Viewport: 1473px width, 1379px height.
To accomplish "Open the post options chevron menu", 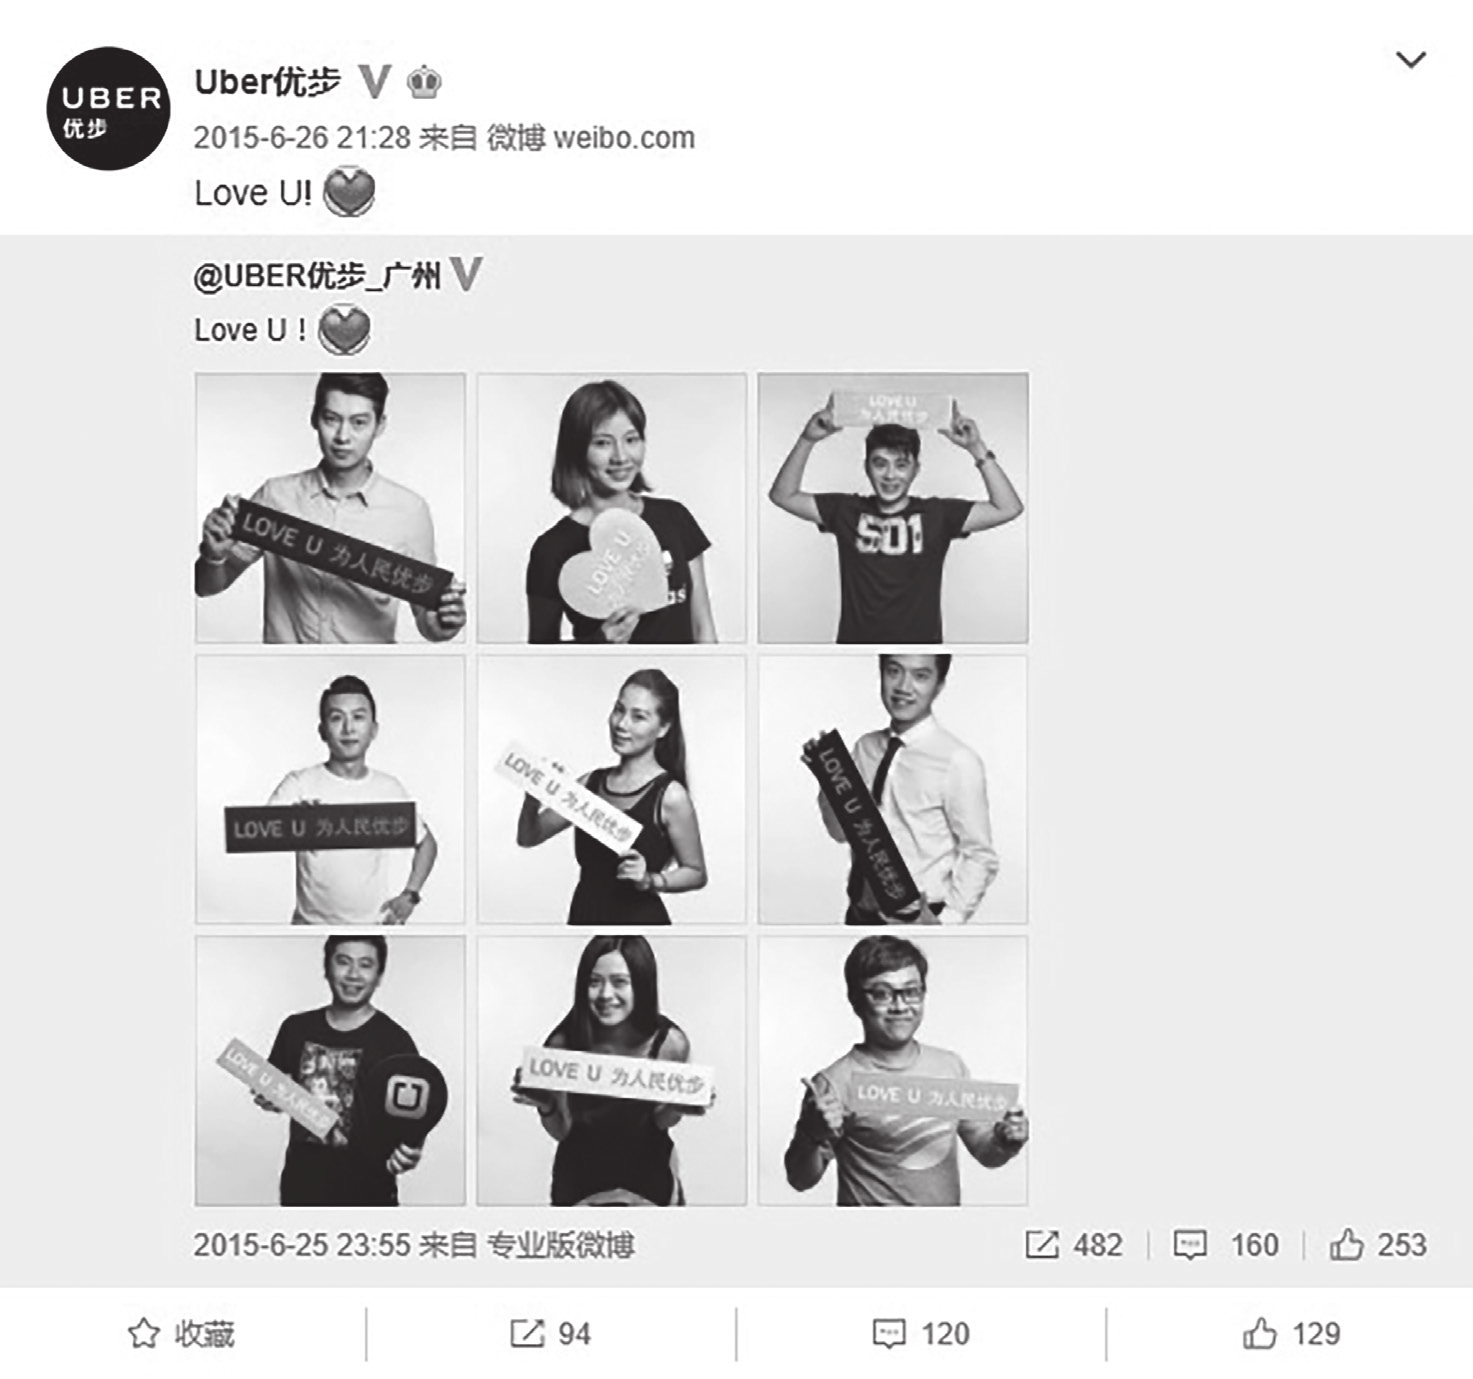I will pyautogui.click(x=1410, y=60).
